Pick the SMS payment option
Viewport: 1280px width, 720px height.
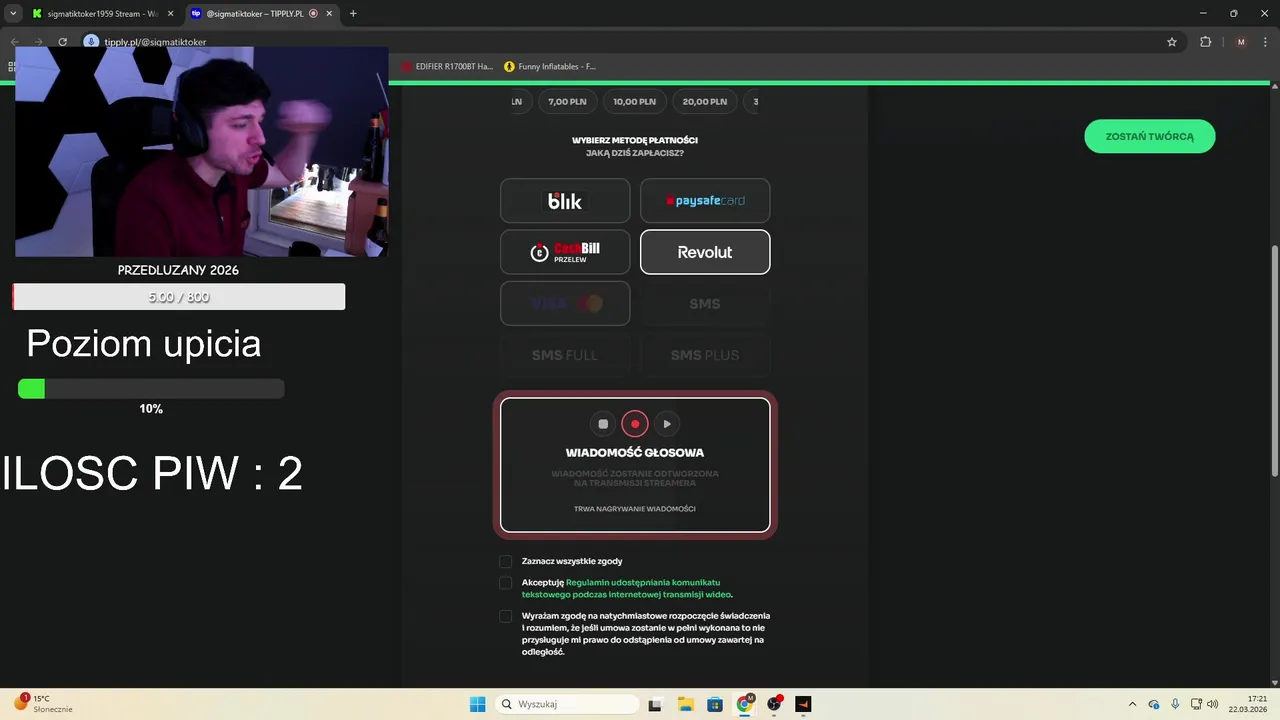705,304
